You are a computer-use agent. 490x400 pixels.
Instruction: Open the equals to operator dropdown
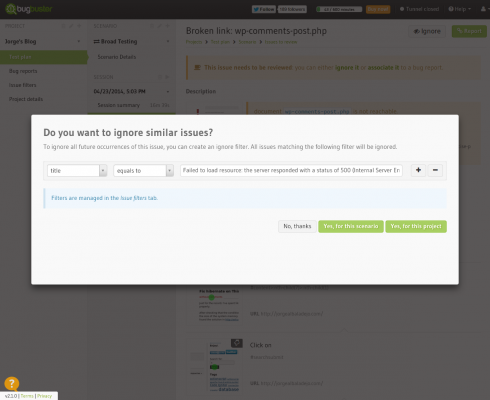click(143, 171)
